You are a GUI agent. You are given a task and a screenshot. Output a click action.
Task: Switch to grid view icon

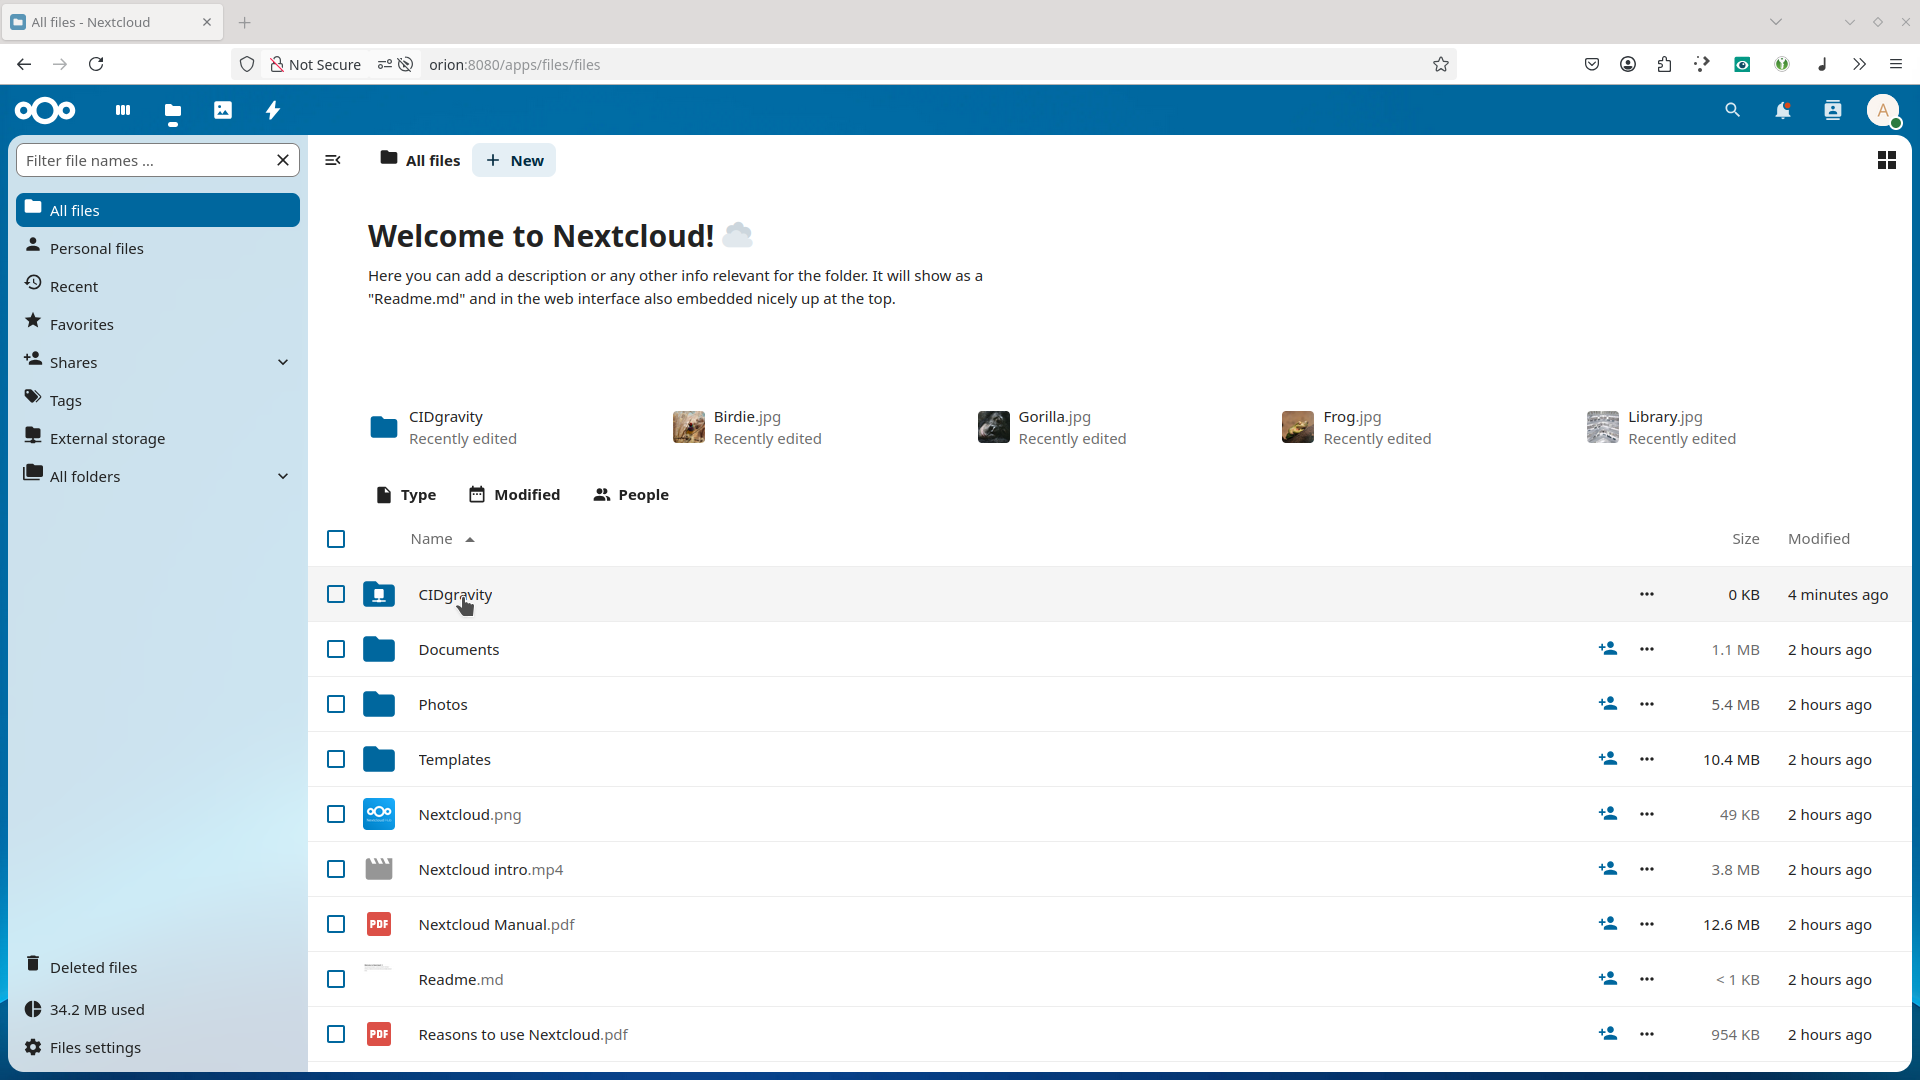pyautogui.click(x=1887, y=160)
